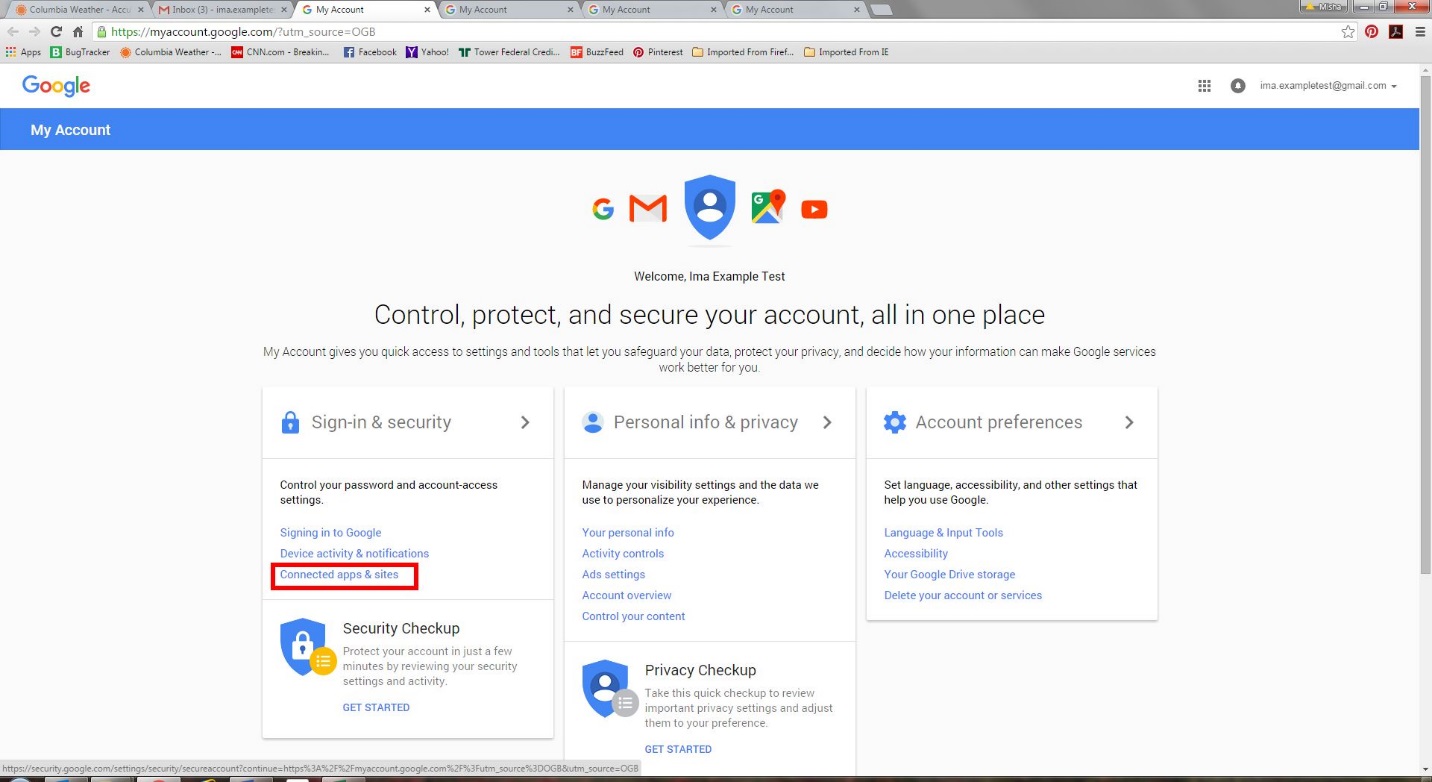Click the person icon beside Personal info & privacy
This screenshot has height=782, width=1432.
[x=593, y=422]
